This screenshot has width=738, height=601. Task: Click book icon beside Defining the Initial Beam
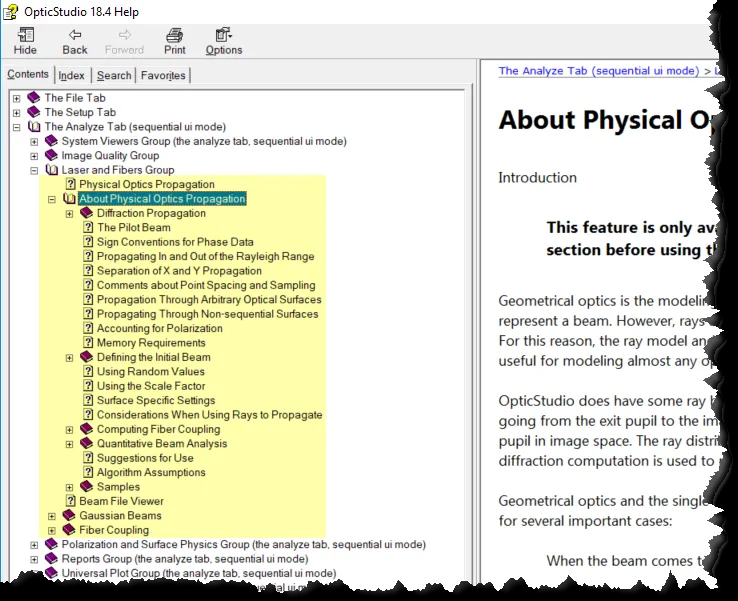pyautogui.click(x=87, y=357)
